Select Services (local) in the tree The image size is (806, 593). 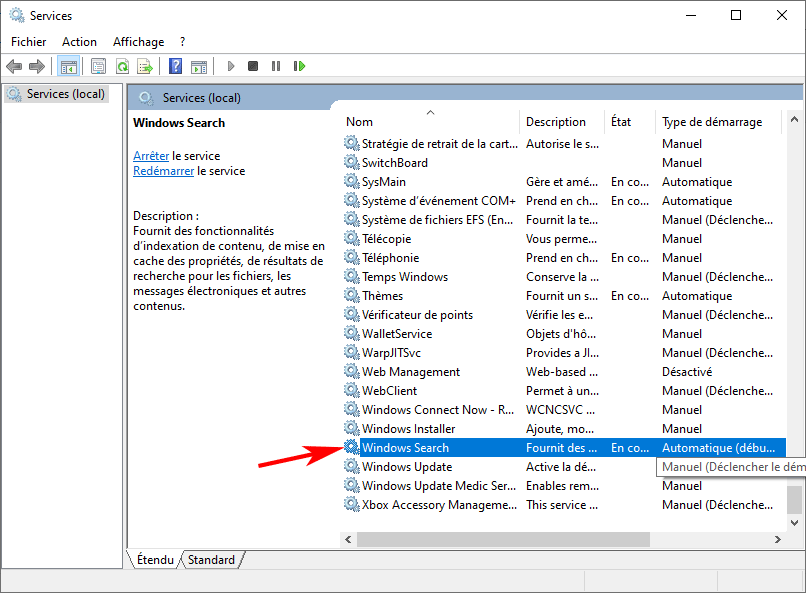(x=57, y=94)
